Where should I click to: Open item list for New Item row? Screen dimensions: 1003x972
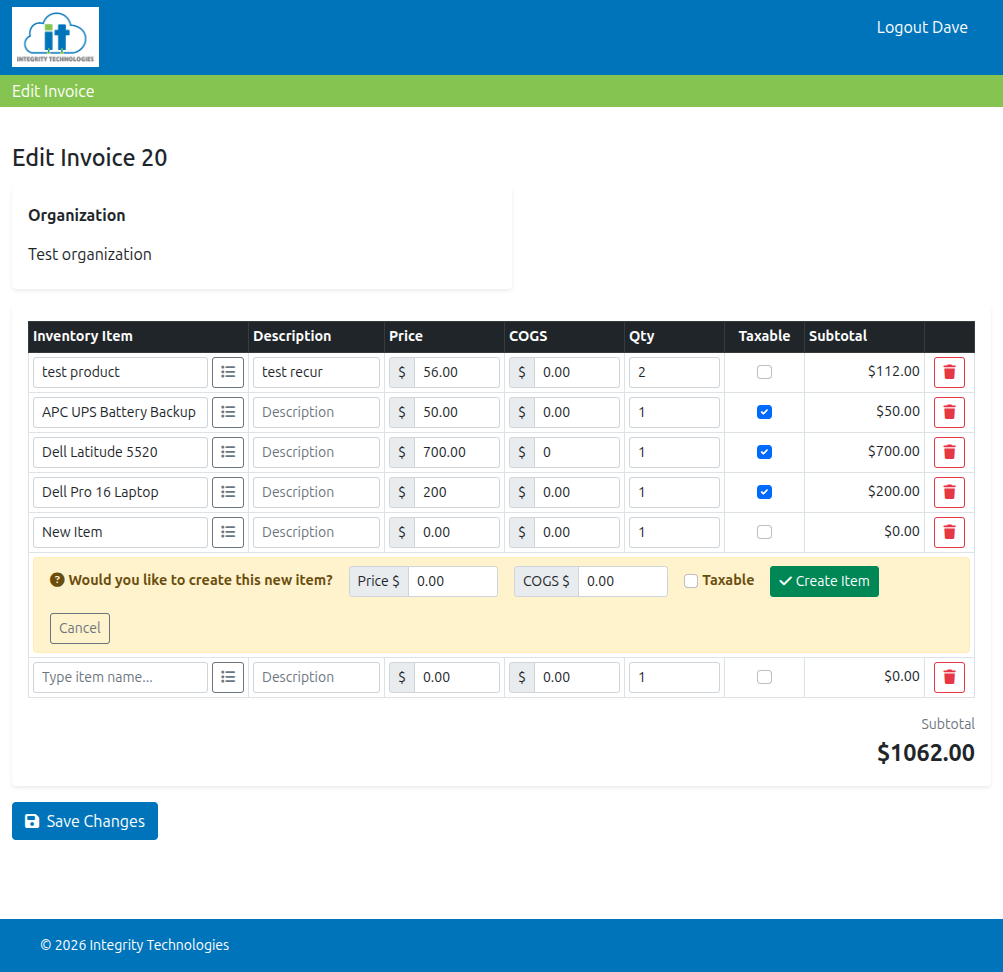point(228,532)
